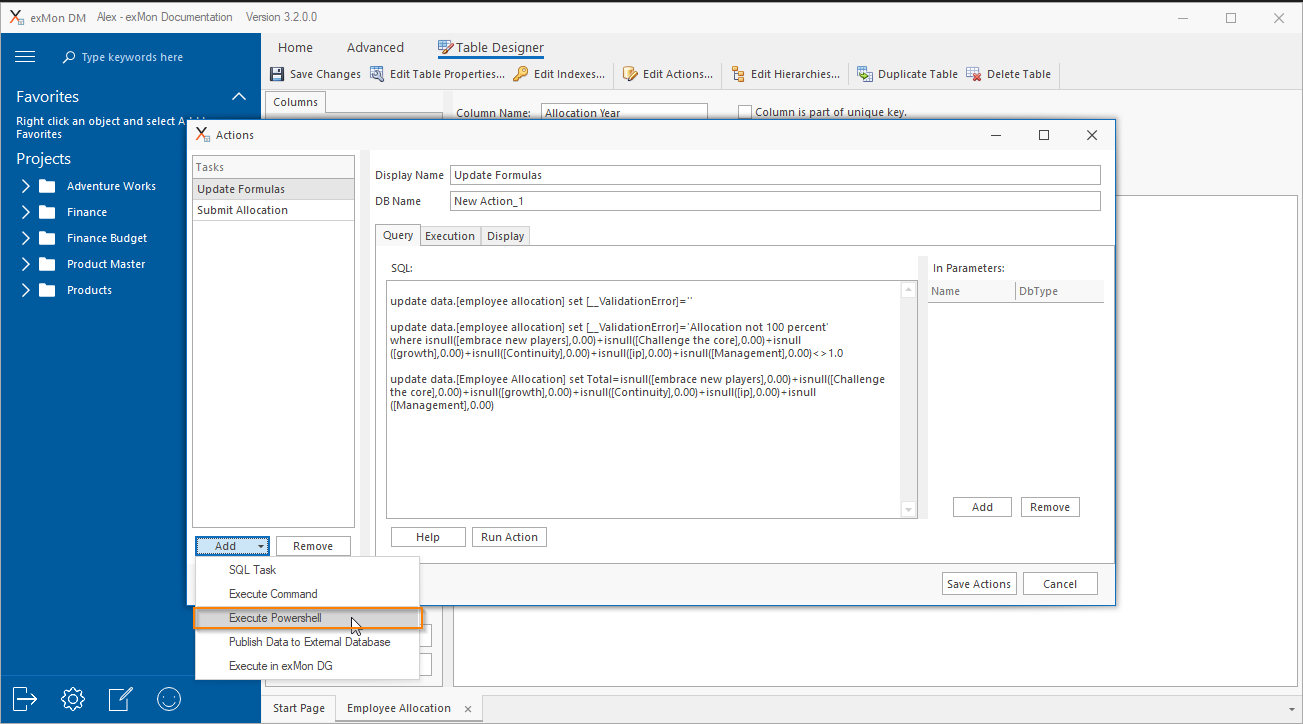Click the Name column header in parameters
This screenshot has height=724, width=1303.
point(971,291)
